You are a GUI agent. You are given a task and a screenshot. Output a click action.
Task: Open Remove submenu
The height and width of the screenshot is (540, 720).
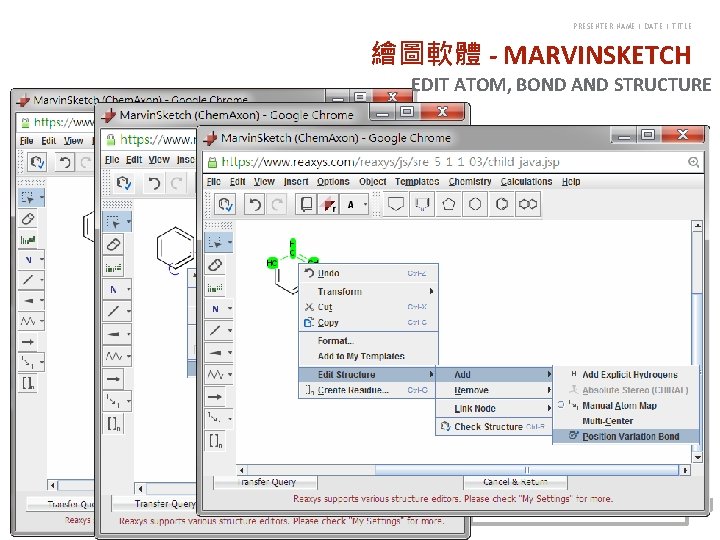(494, 390)
